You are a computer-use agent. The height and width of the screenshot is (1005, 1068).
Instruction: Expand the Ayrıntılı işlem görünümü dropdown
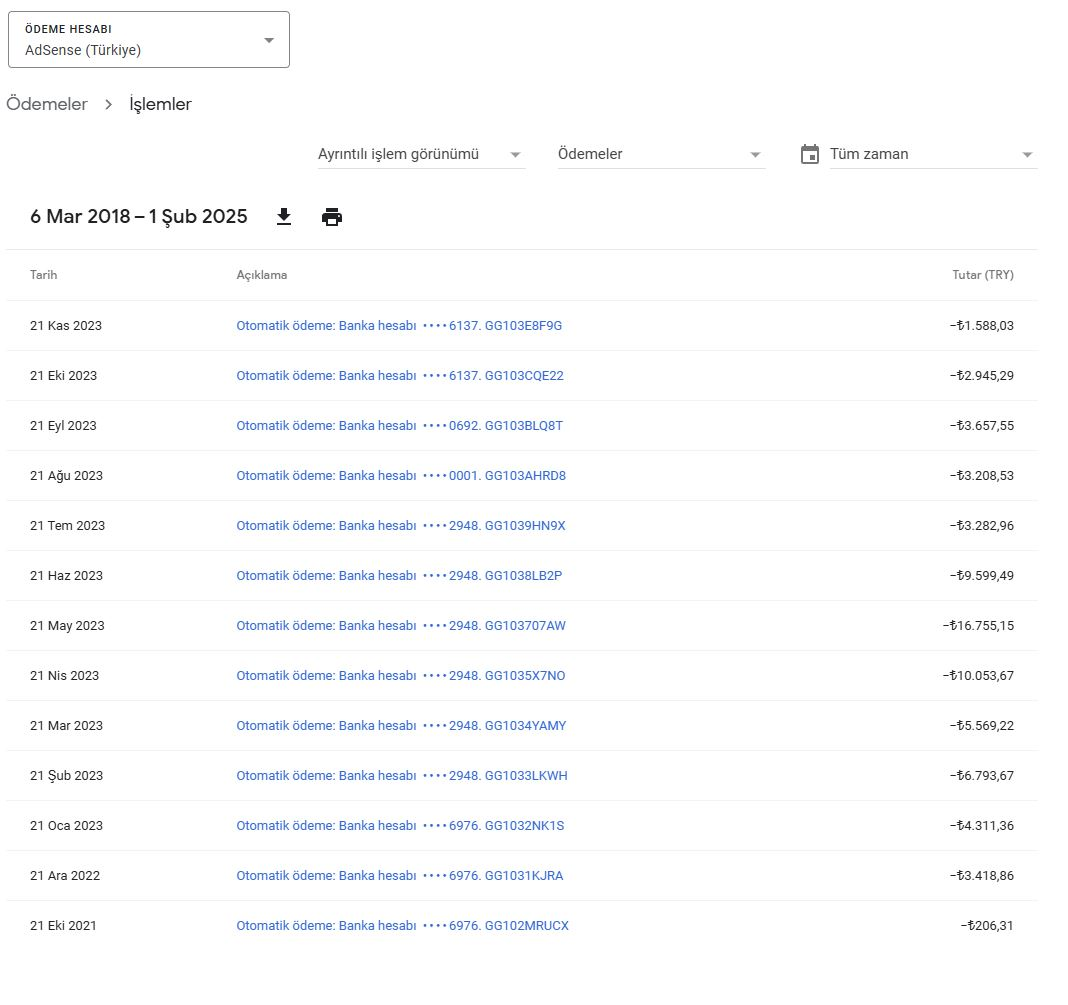tap(421, 155)
